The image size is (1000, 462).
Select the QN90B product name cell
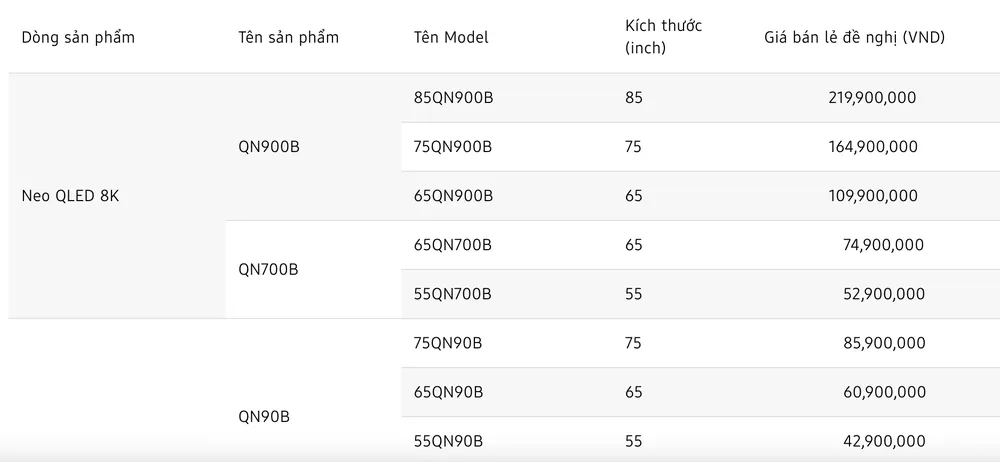264,417
